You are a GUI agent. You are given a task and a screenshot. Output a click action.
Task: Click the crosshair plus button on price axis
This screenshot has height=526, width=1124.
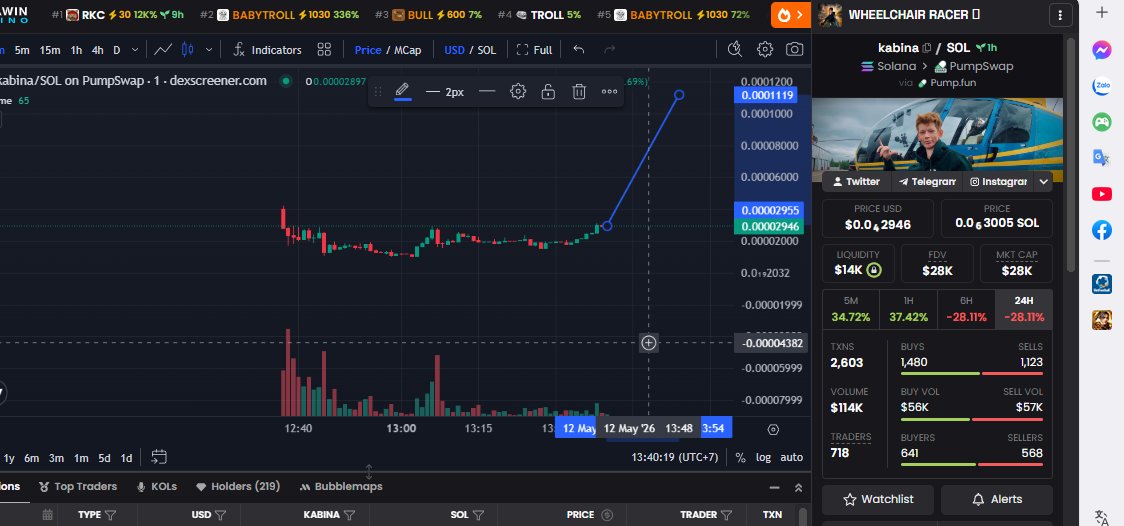(648, 343)
